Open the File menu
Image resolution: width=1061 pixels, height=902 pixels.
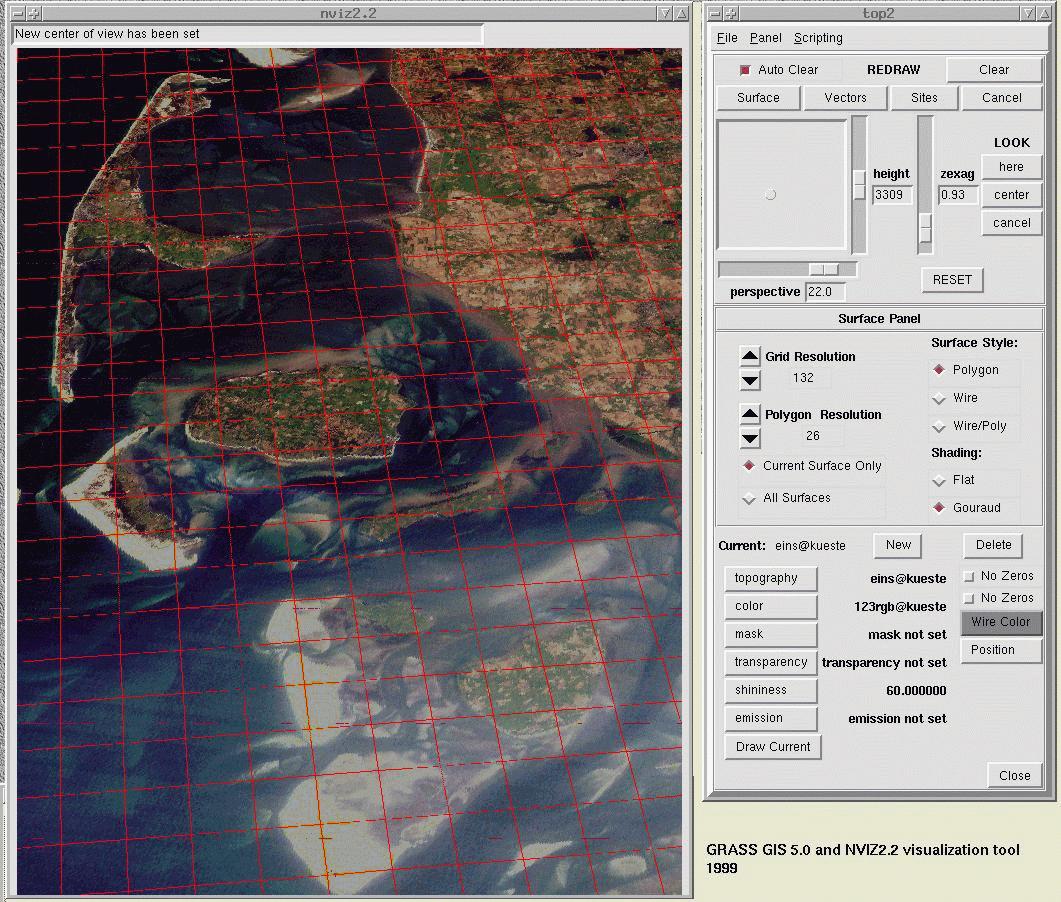(x=727, y=38)
